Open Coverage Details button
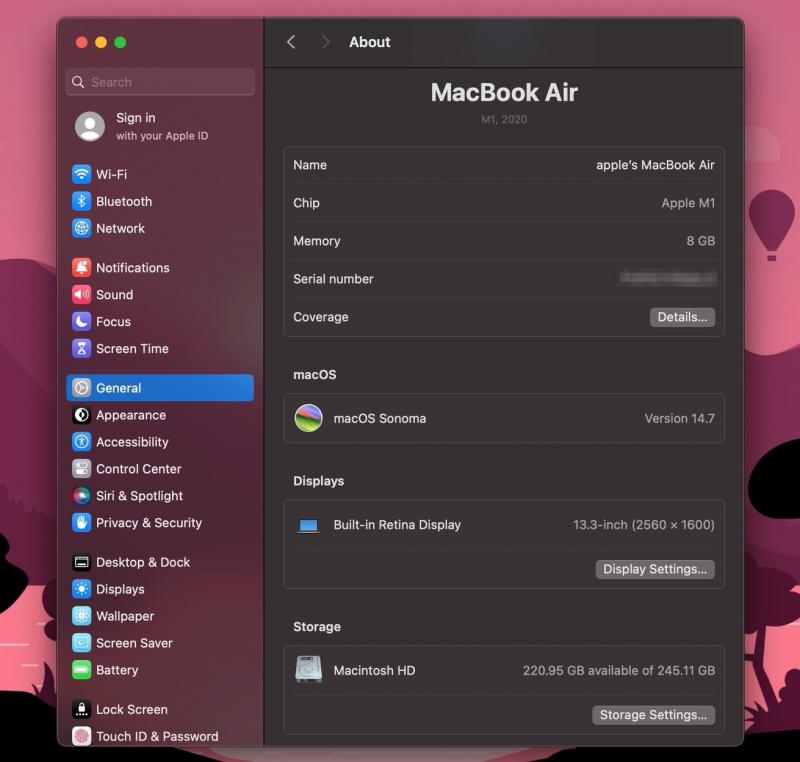Image resolution: width=800 pixels, height=762 pixels. (x=682, y=317)
